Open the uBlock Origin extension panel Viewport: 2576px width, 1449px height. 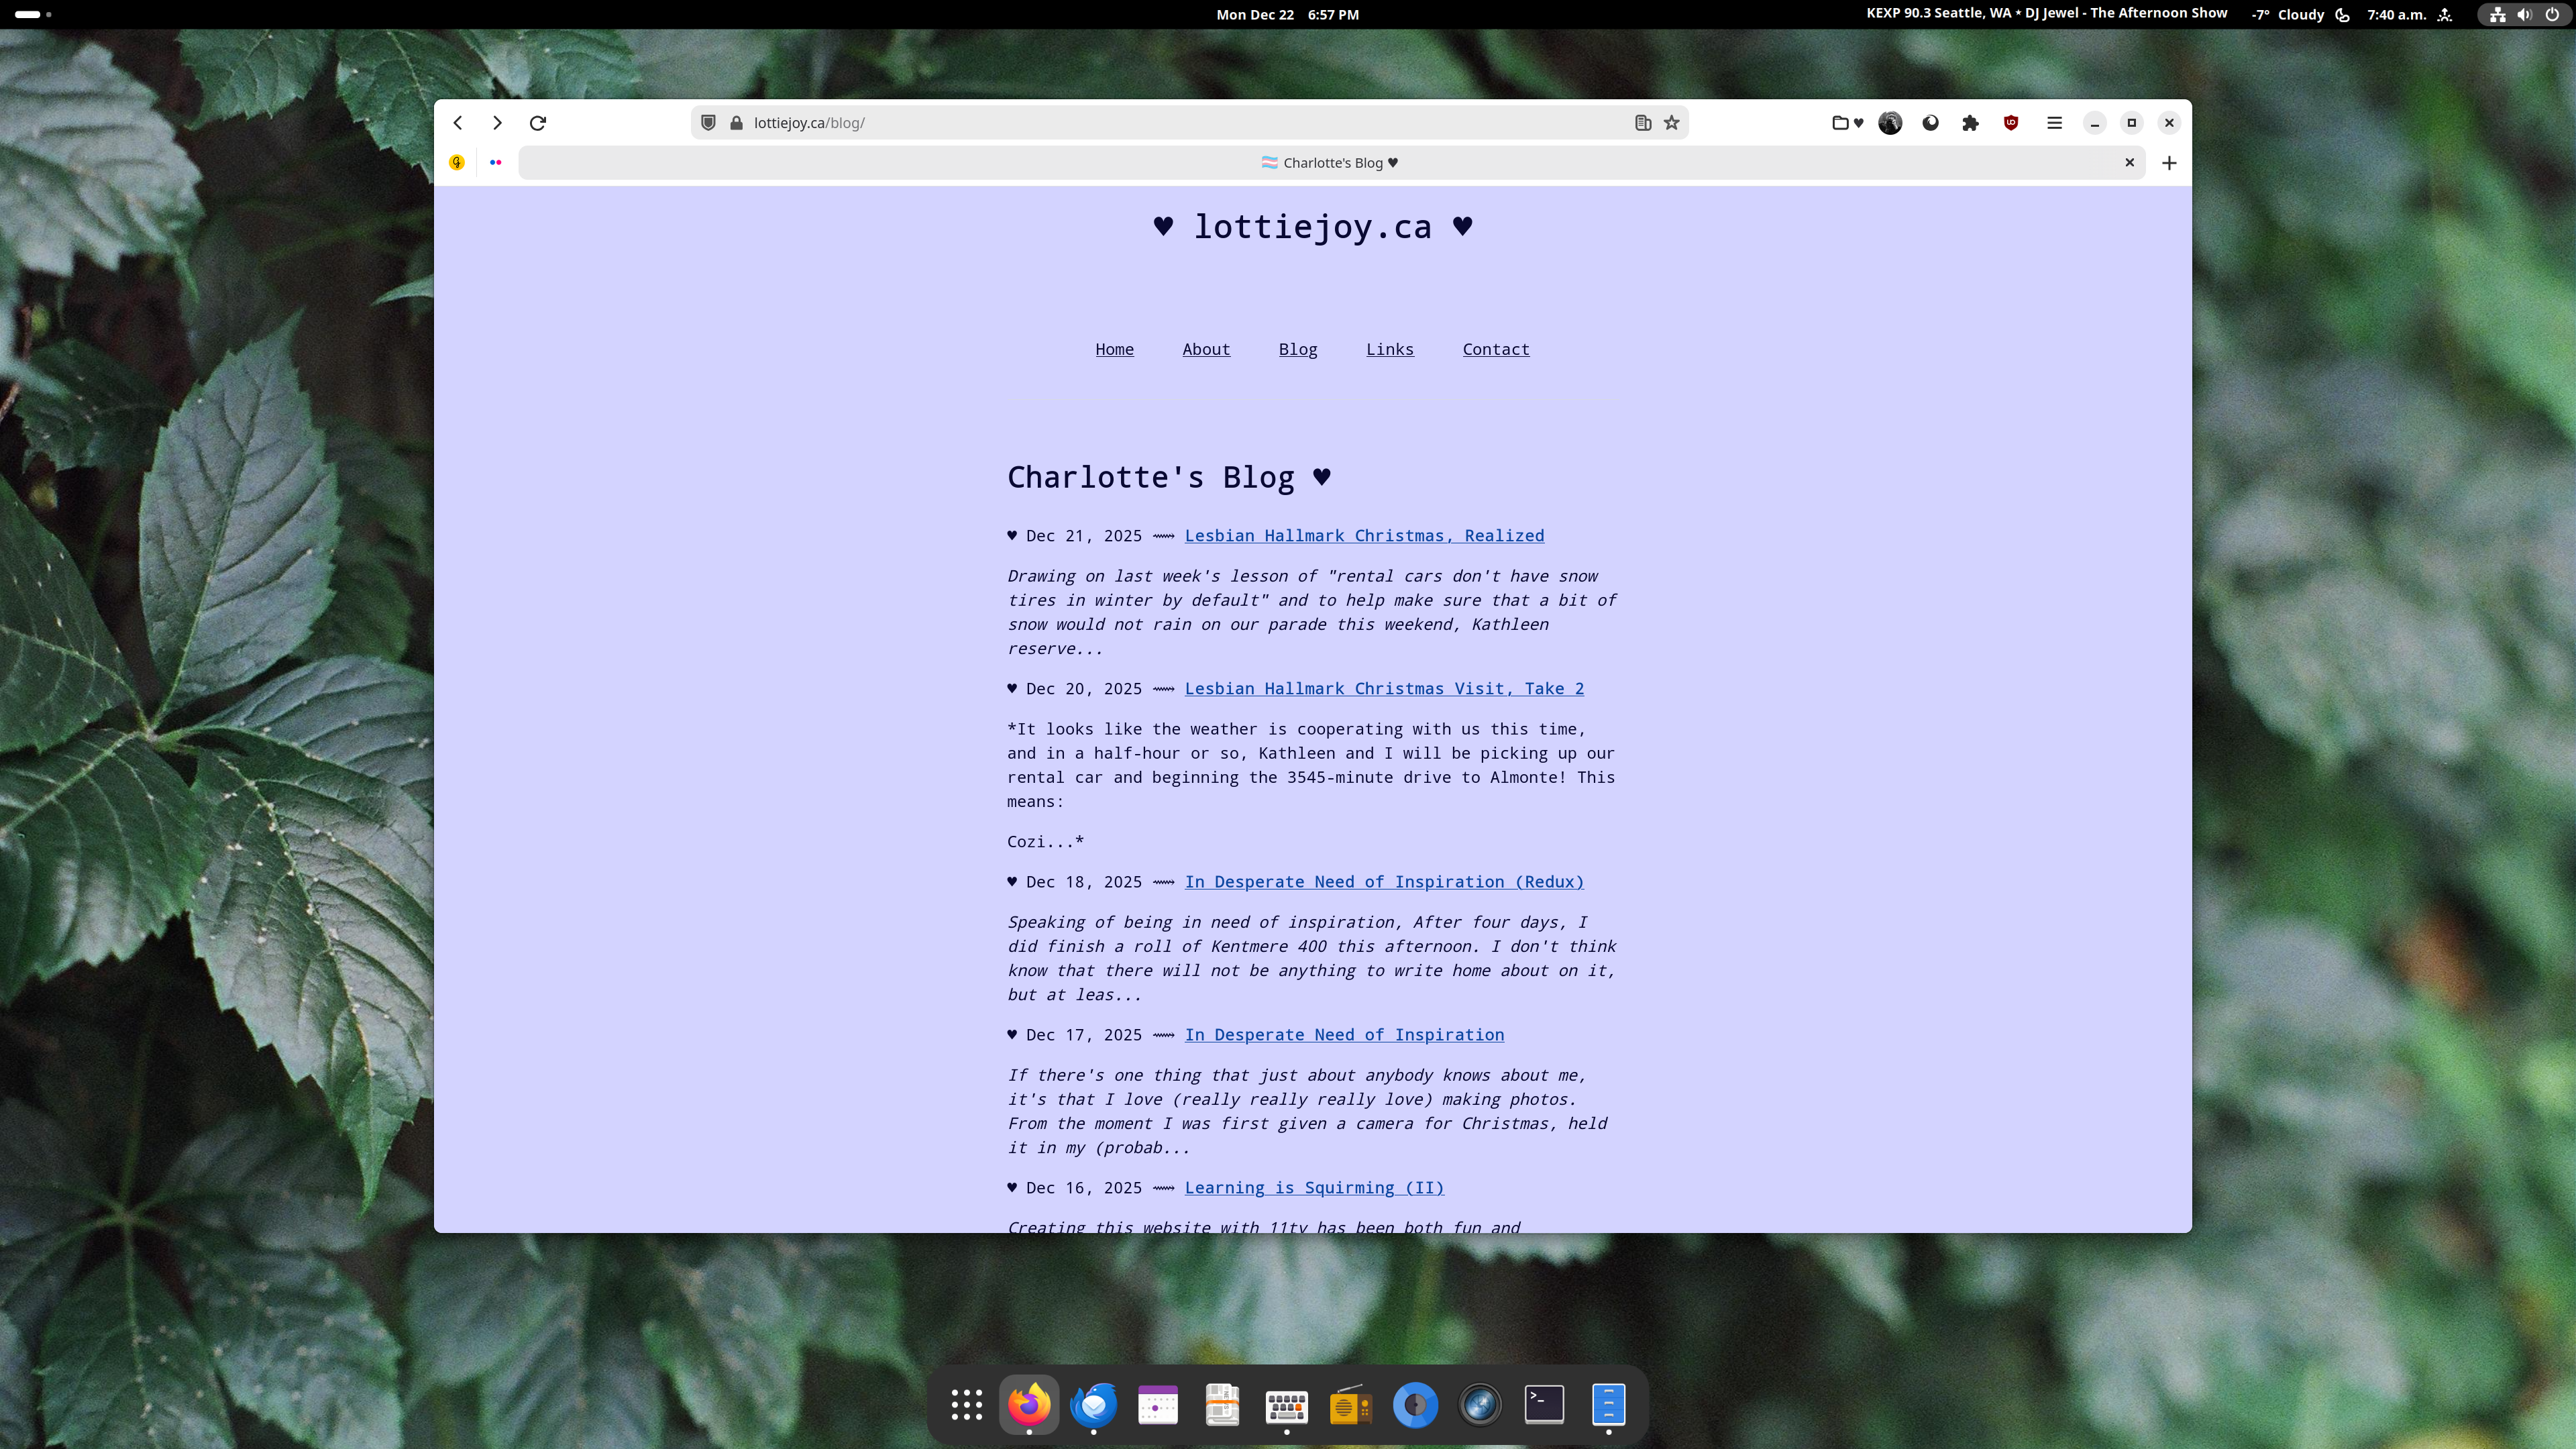(2011, 122)
